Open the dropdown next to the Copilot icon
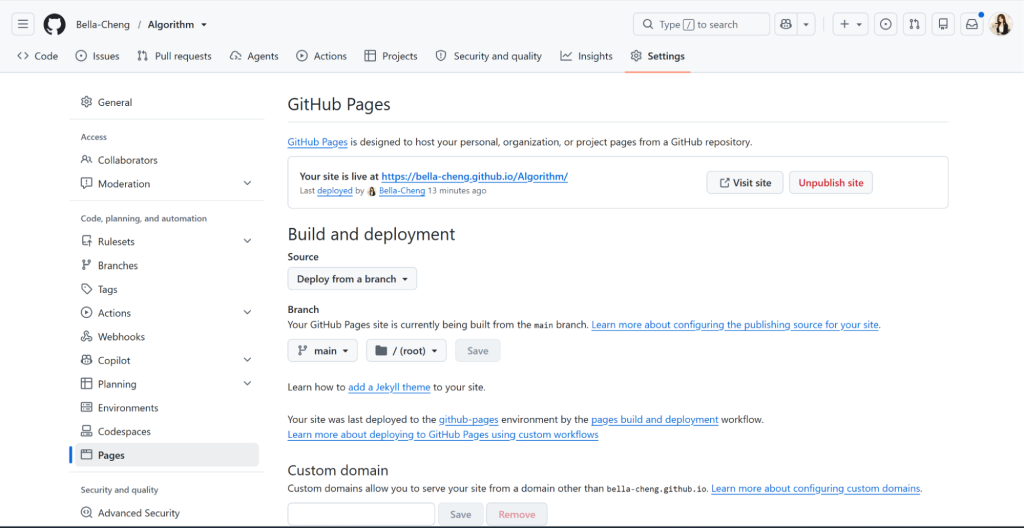 (805, 24)
